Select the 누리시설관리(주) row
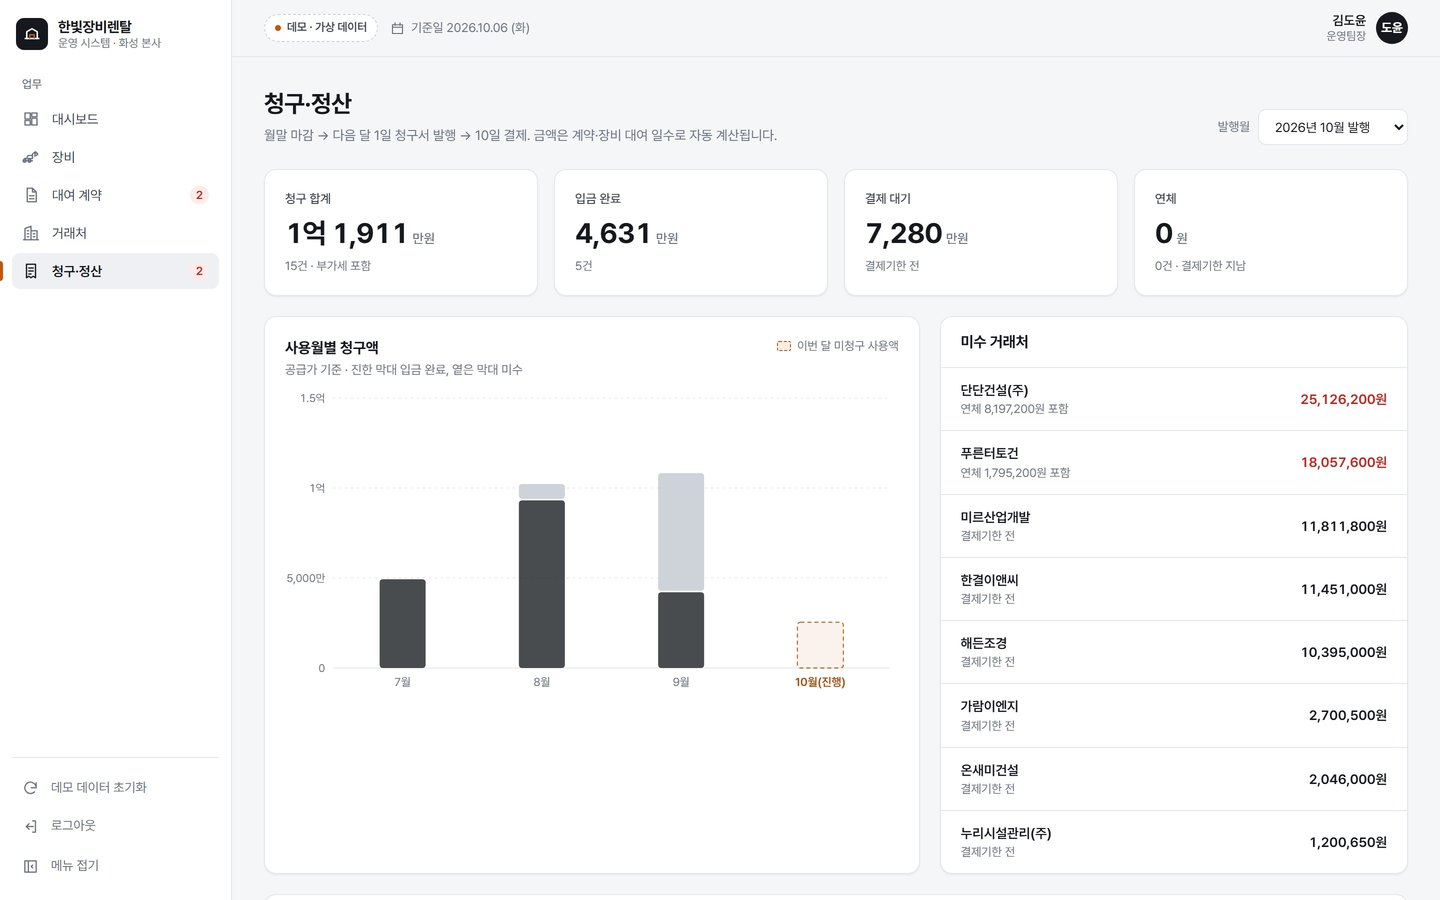 (x=1174, y=842)
